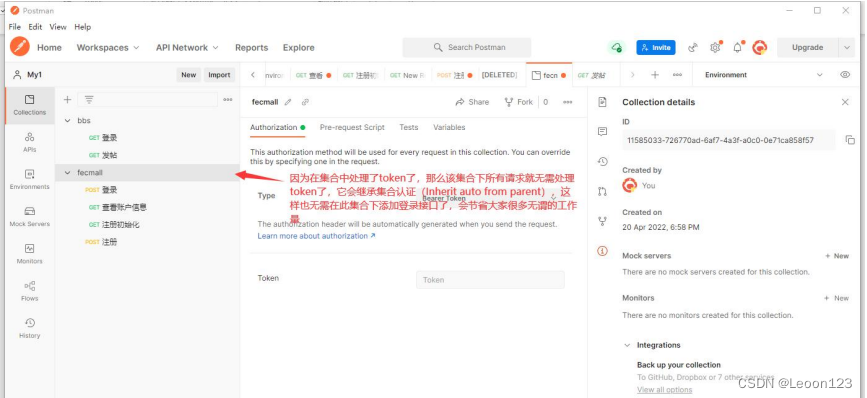Click View all options link
The width and height of the screenshot is (867, 398).
(664, 390)
